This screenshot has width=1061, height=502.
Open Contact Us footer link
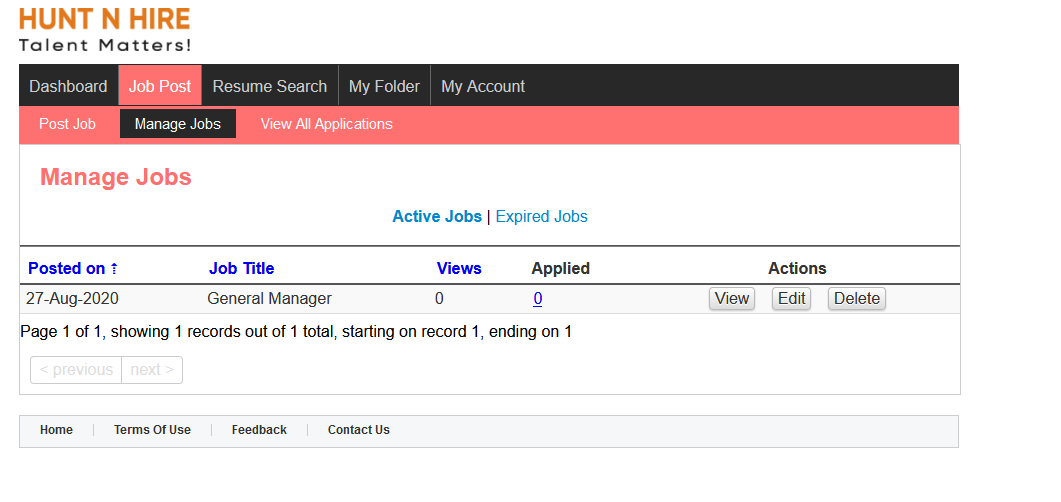[x=359, y=430]
